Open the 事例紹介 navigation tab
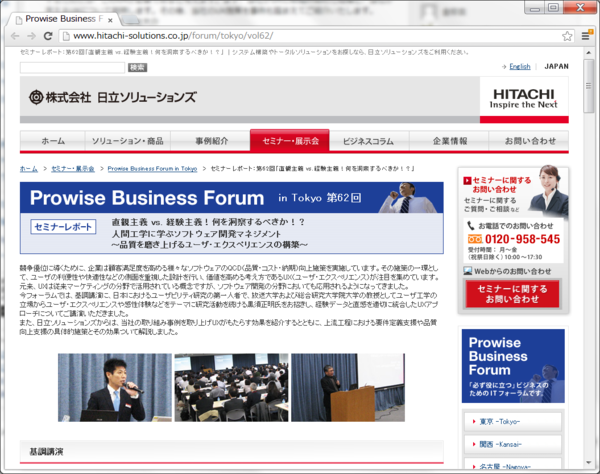This screenshot has width=600, height=474. click(x=211, y=141)
